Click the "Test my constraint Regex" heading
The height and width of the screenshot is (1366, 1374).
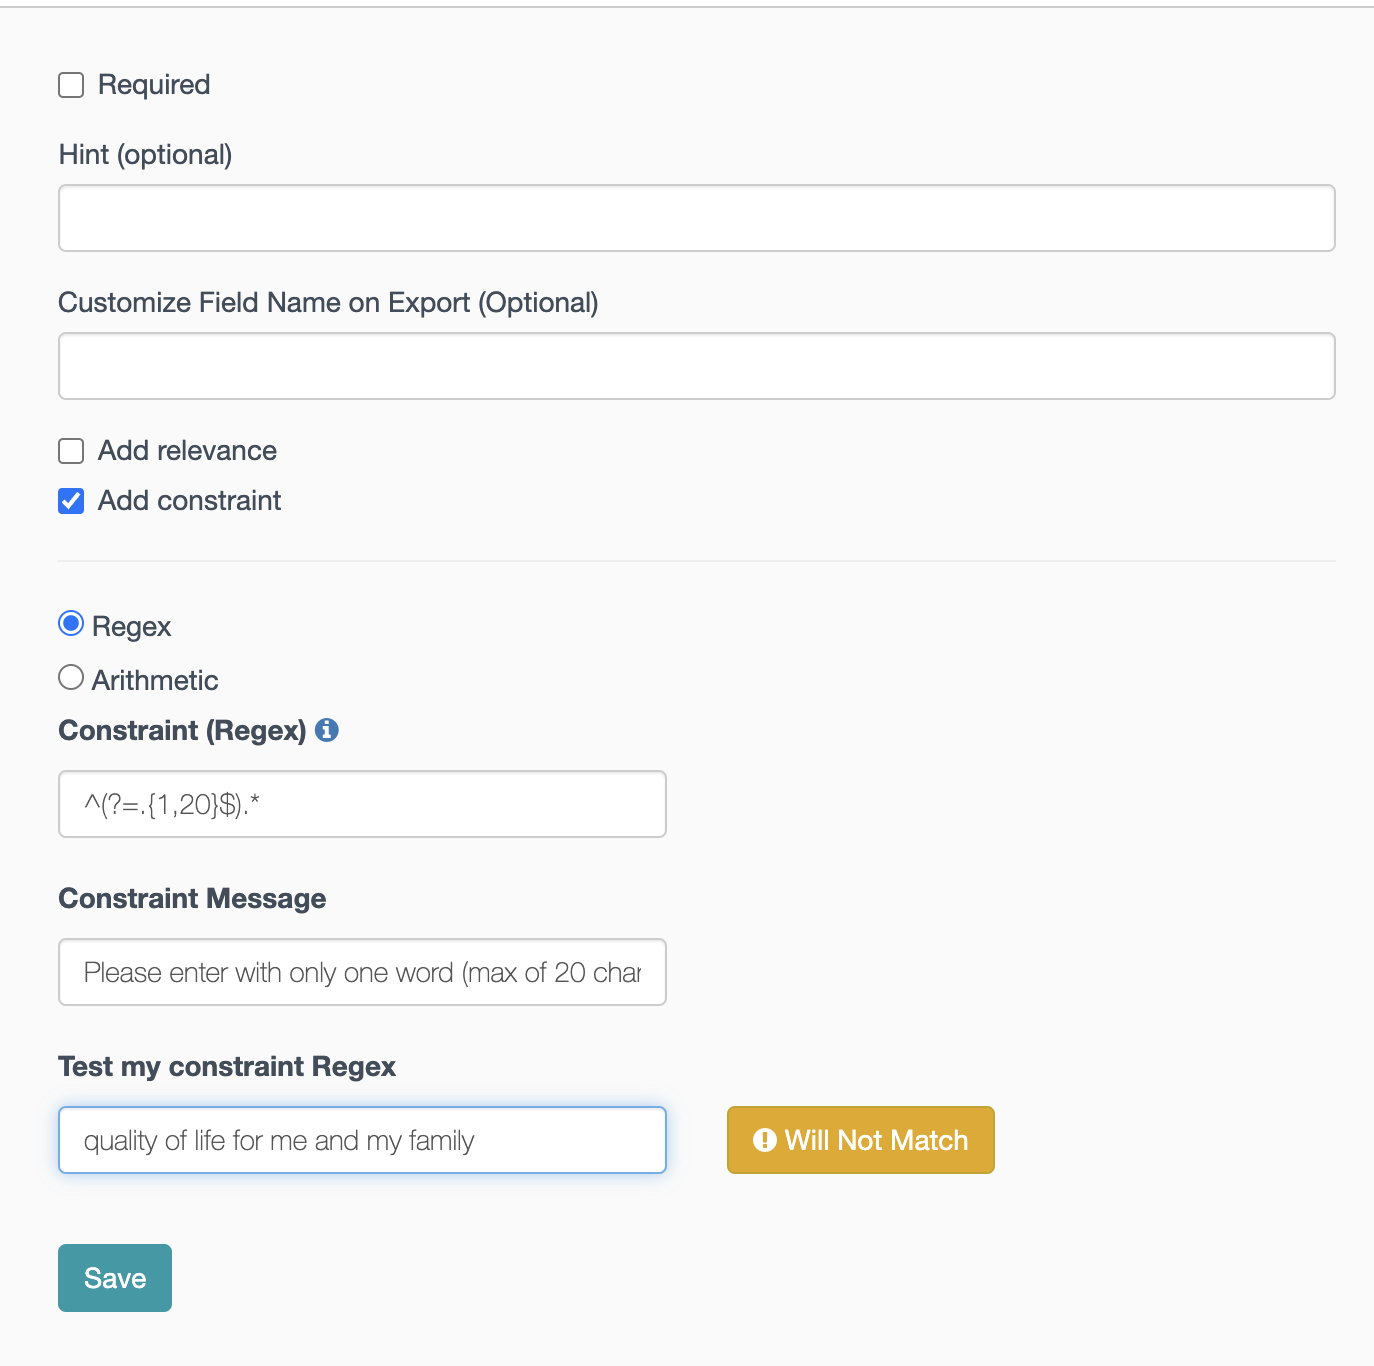227,1066
